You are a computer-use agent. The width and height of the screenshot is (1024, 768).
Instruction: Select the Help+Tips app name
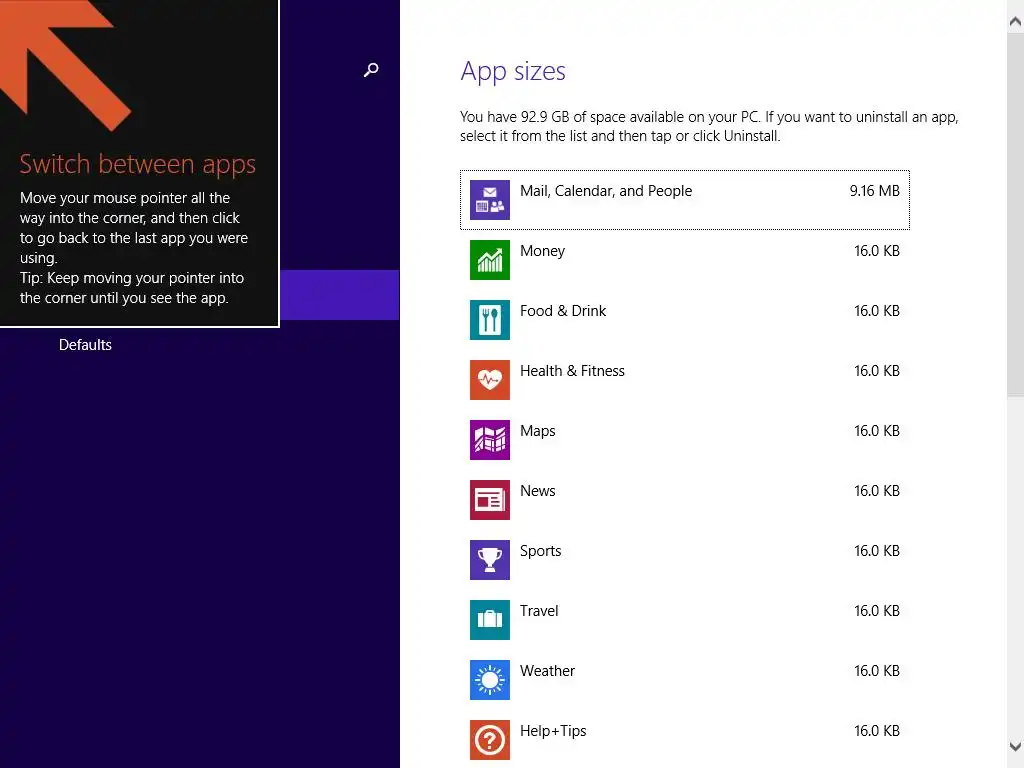click(553, 731)
